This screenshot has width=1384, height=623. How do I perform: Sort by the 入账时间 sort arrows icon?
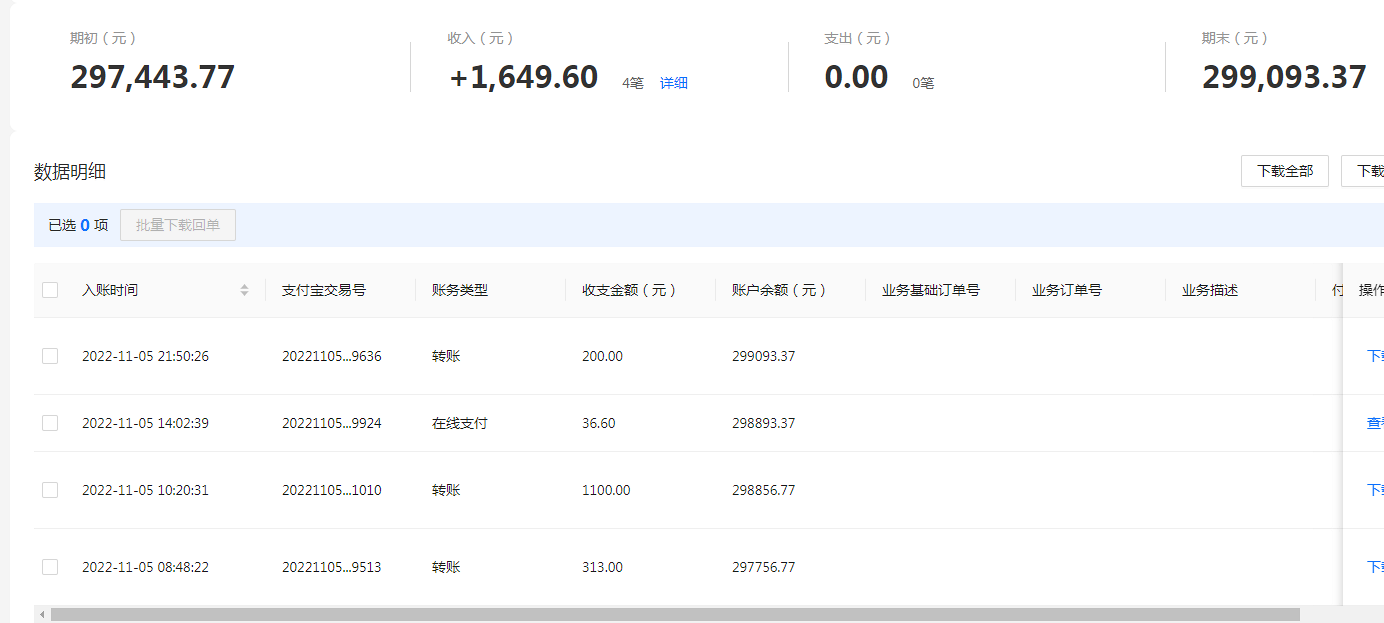pyautogui.click(x=244, y=290)
